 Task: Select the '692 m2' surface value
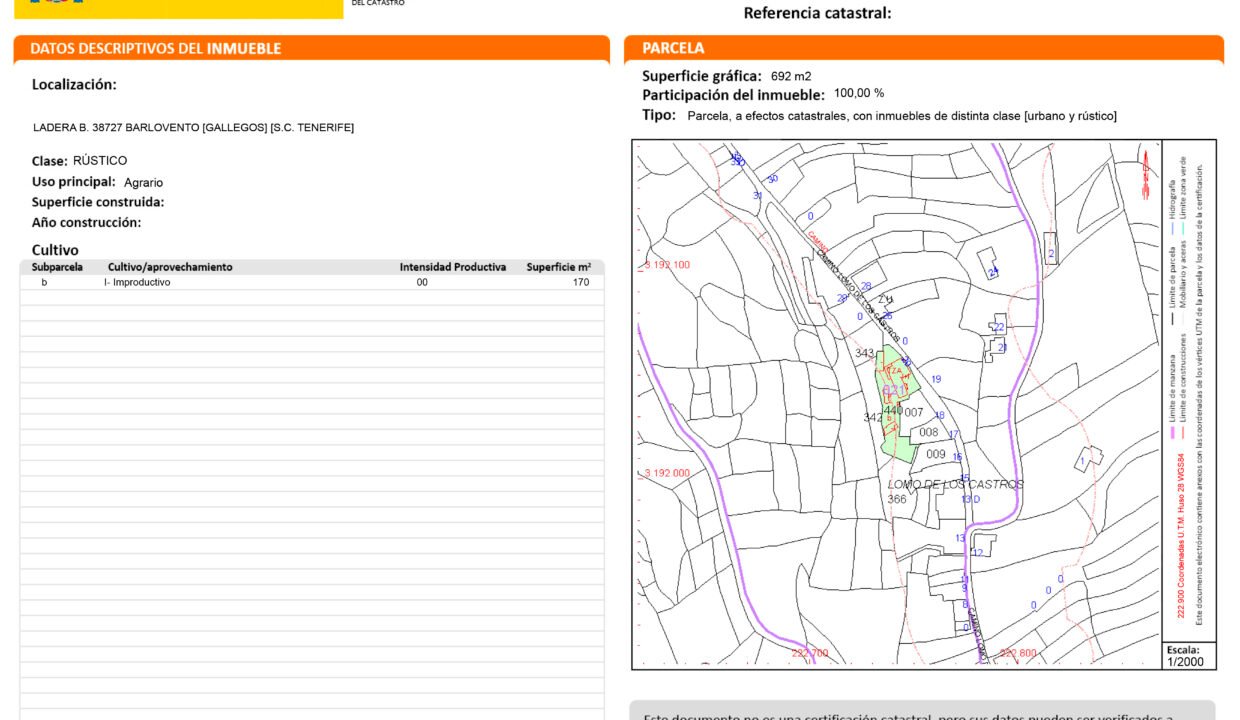click(791, 76)
